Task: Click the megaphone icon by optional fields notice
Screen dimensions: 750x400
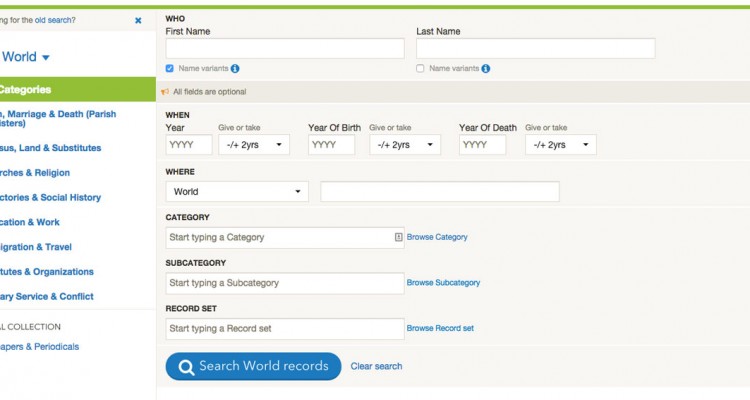Action: (165, 92)
